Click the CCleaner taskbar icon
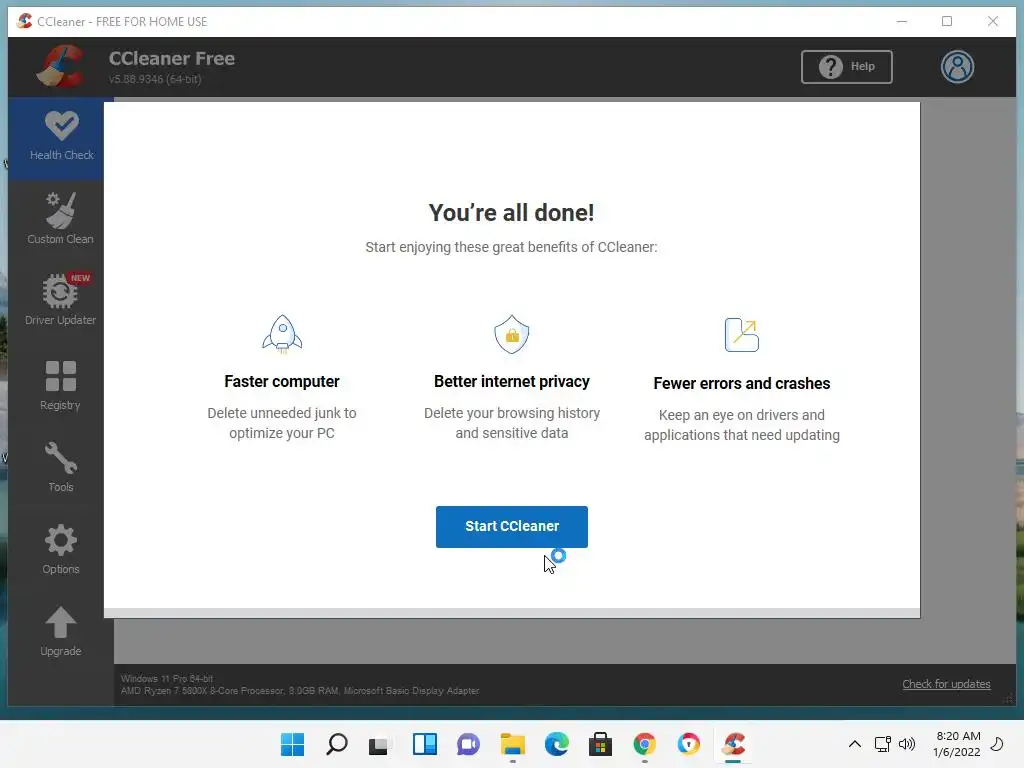 733,744
